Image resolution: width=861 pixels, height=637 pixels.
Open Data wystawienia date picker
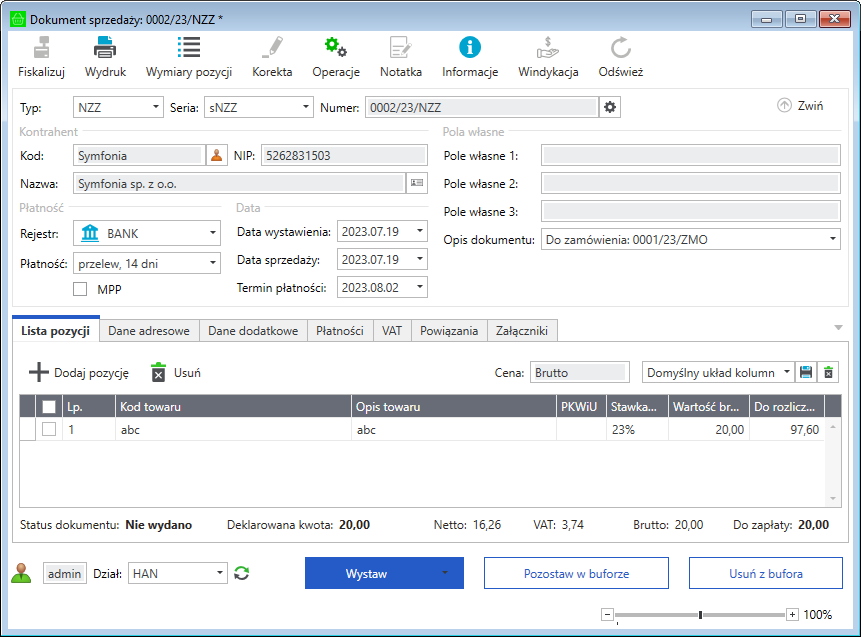[x=419, y=232]
